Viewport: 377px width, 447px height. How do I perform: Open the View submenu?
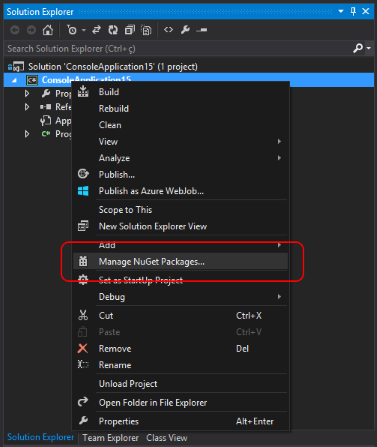[x=180, y=142]
